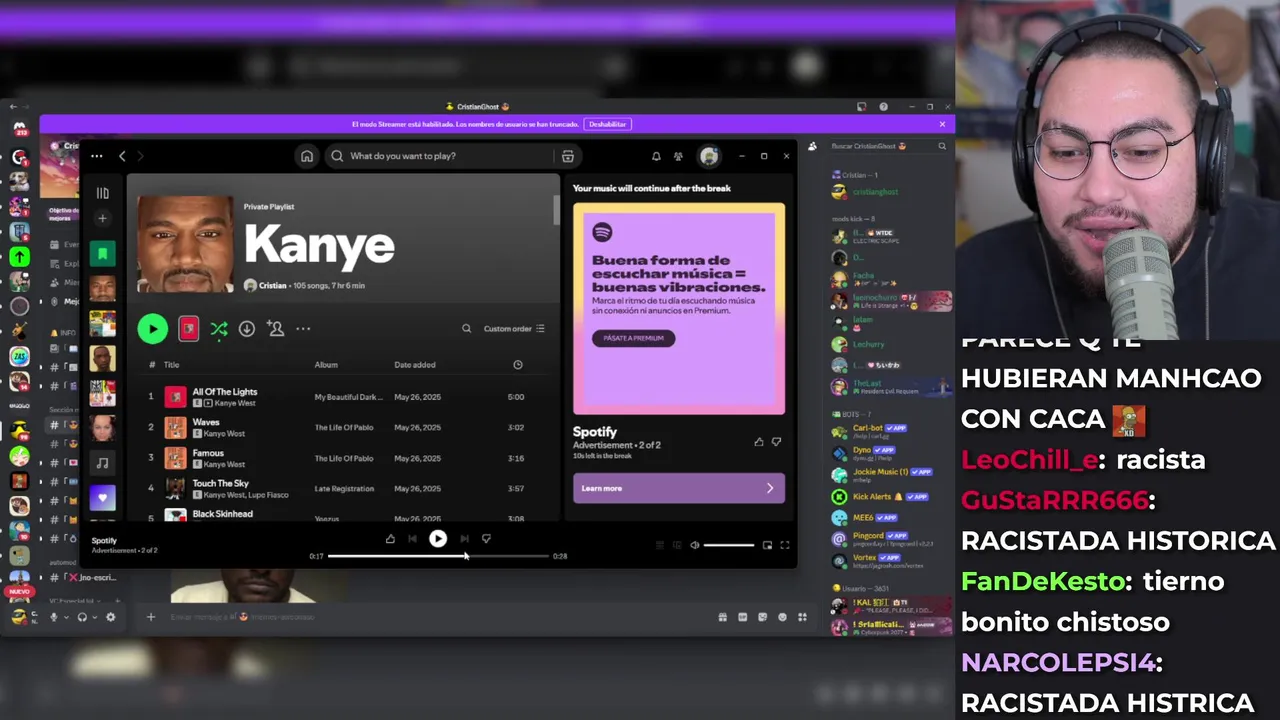Open the green bookmark tile in Spotify sidebar

[x=102, y=254]
